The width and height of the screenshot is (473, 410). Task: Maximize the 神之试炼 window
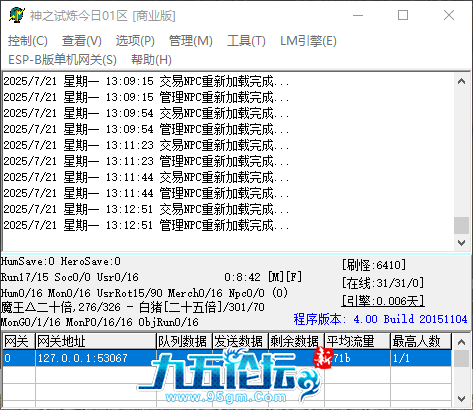tap(403, 15)
